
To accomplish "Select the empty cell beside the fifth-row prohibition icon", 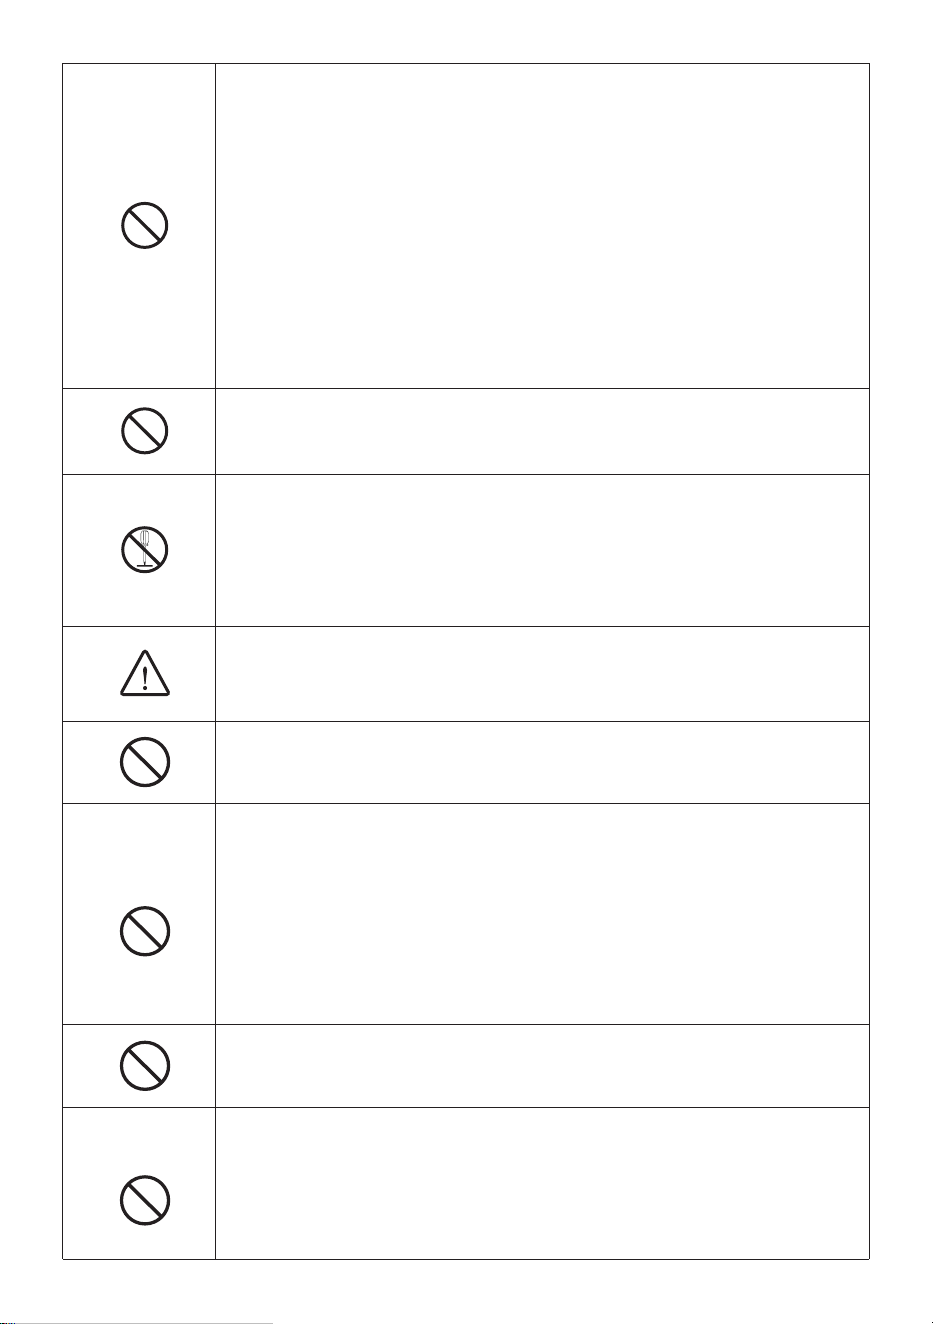I will (542, 762).
